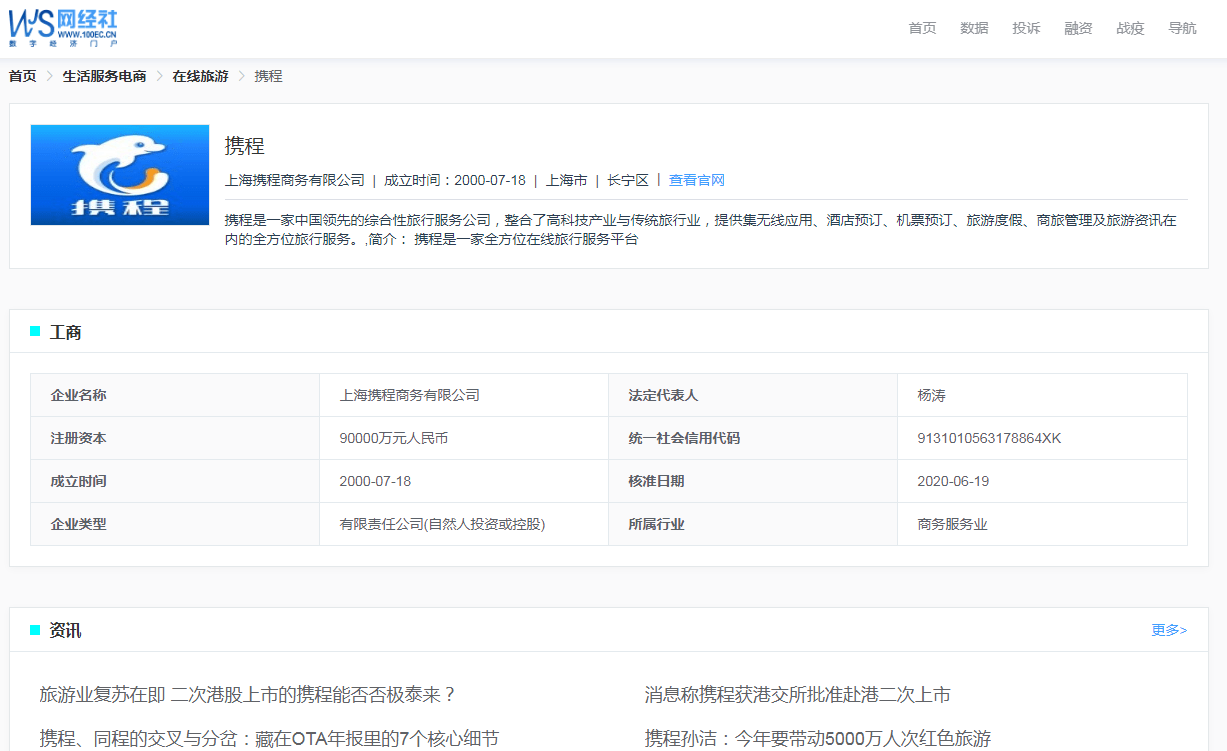Open the 战疫 navigation item
The height and width of the screenshot is (751, 1227).
coord(1130,28)
